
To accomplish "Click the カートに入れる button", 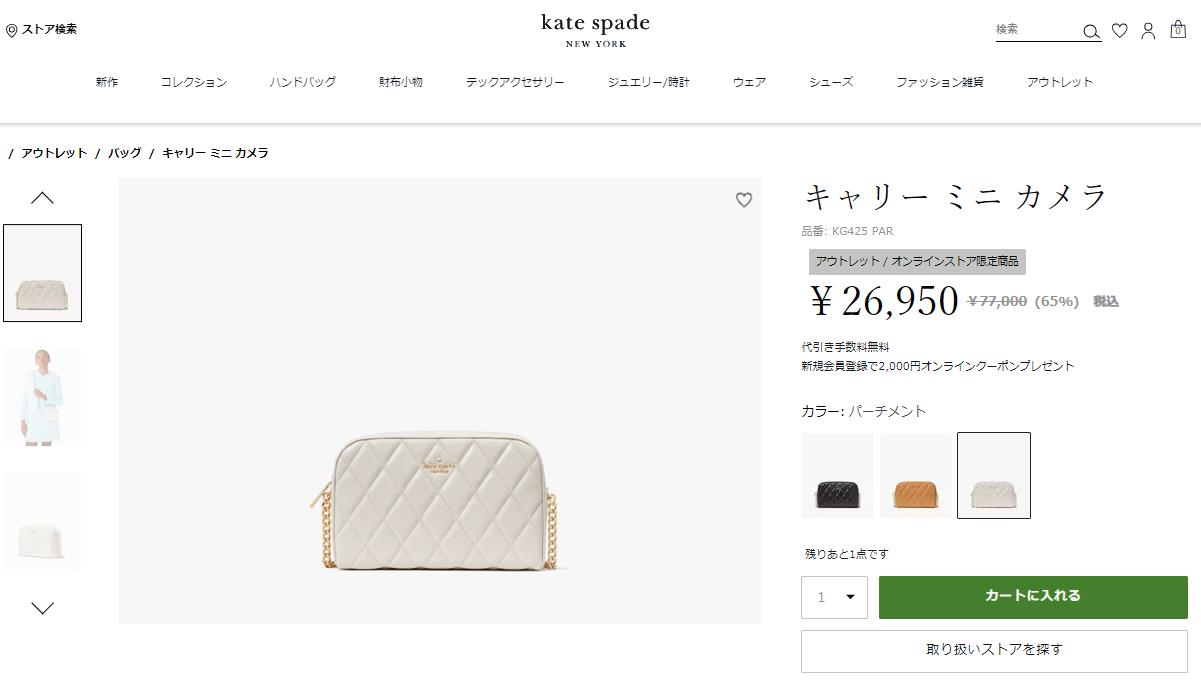I will [1032, 596].
